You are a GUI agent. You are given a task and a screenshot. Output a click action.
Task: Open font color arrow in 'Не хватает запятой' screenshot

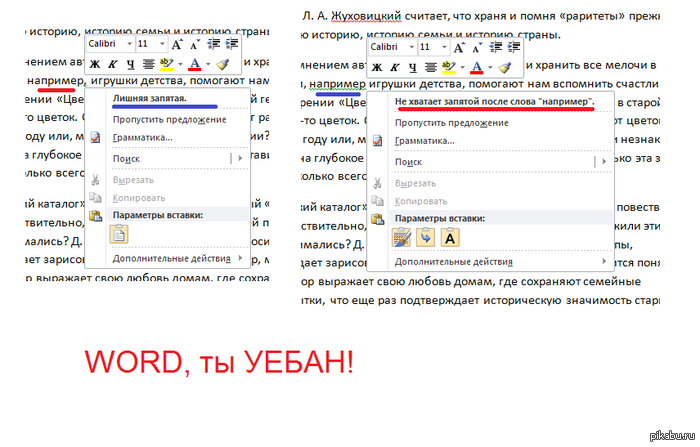pyautogui.click(x=490, y=67)
